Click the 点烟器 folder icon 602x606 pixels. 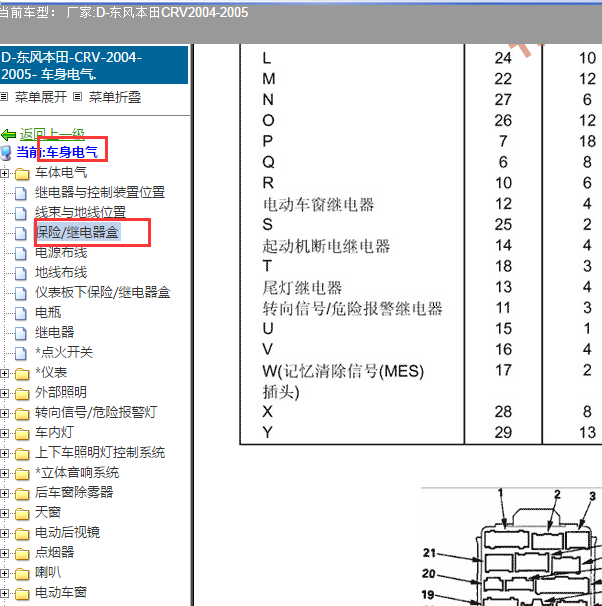pyautogui.click(x=22, y=554)
